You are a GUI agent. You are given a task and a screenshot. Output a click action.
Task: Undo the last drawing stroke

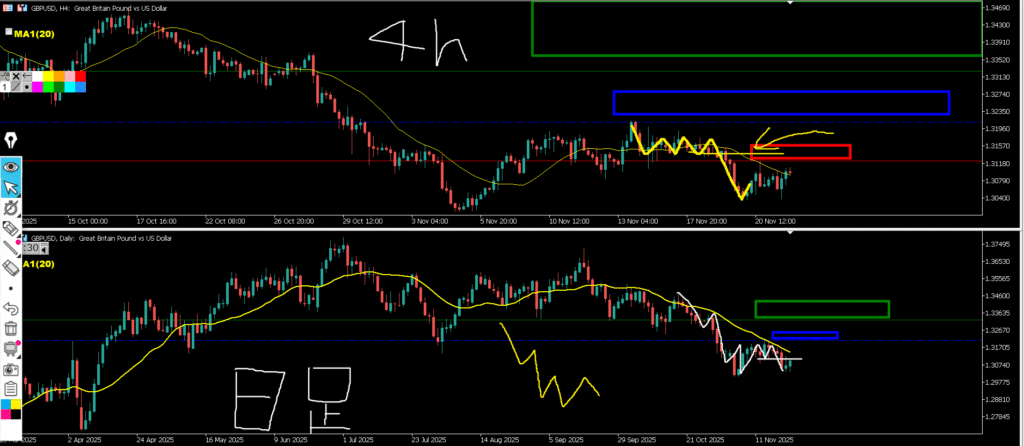point(11,308)
